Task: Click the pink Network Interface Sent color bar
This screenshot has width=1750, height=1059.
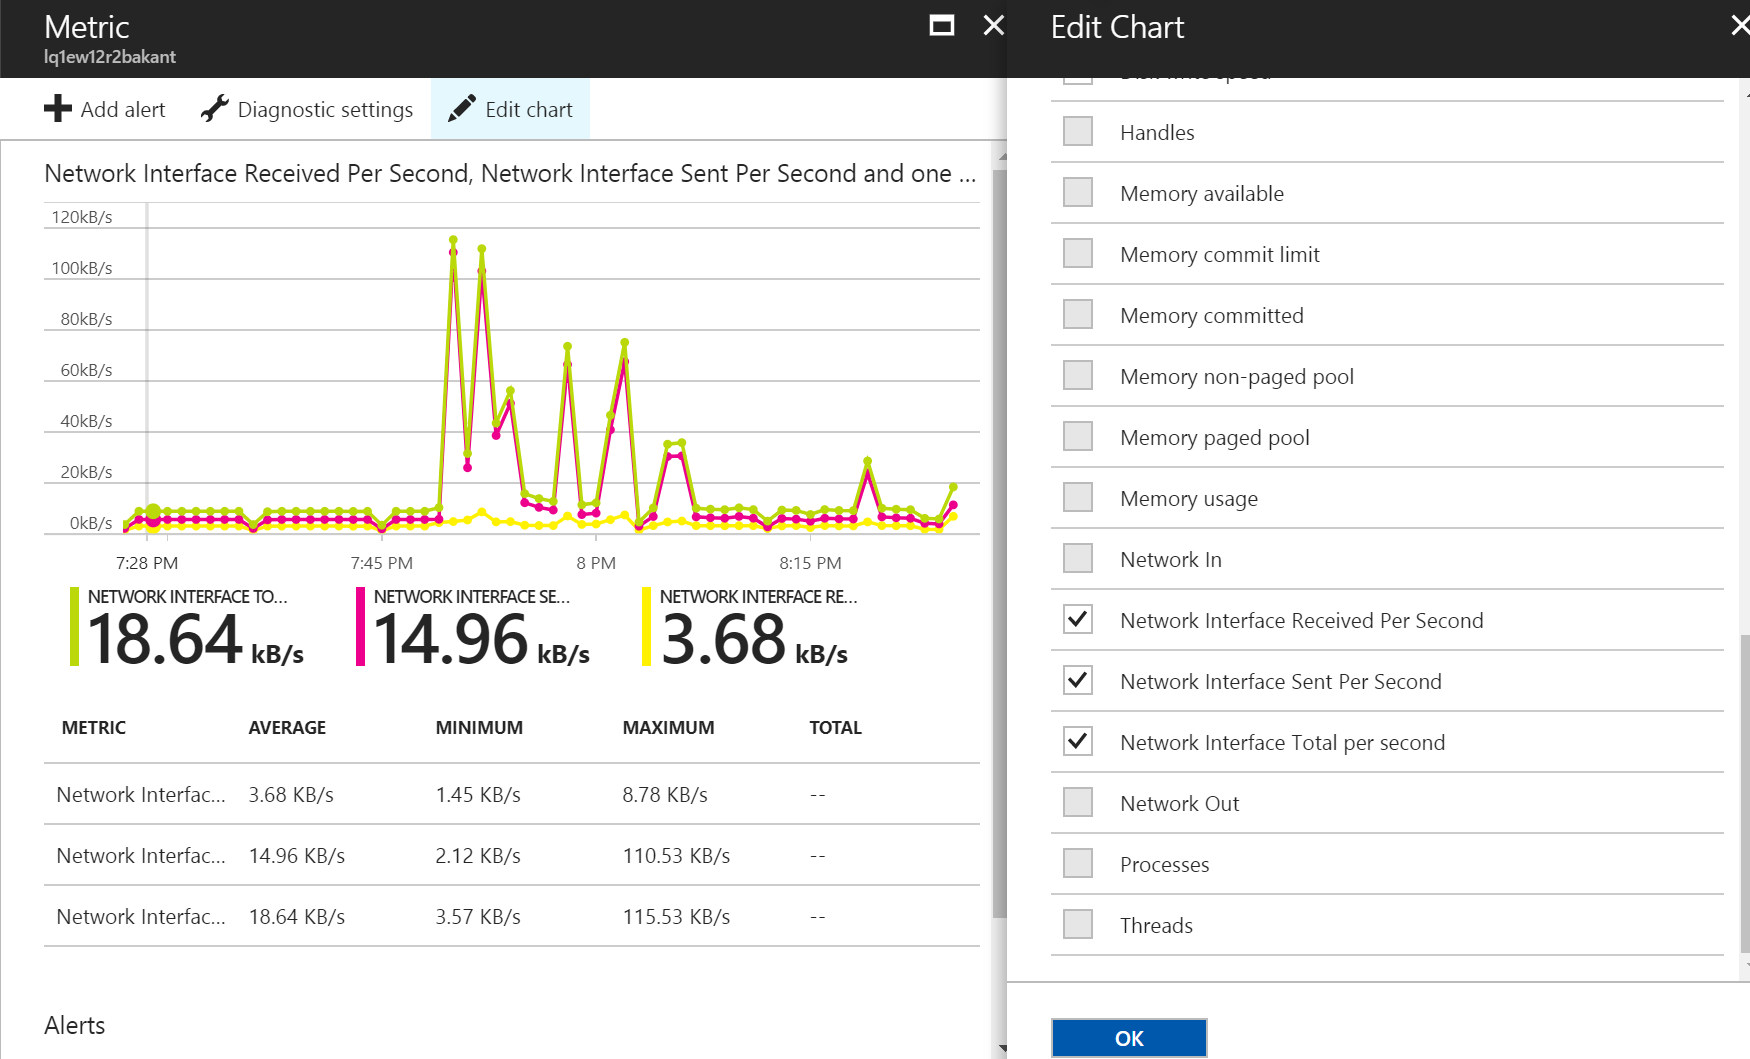Action: click(x=360, y=627)
